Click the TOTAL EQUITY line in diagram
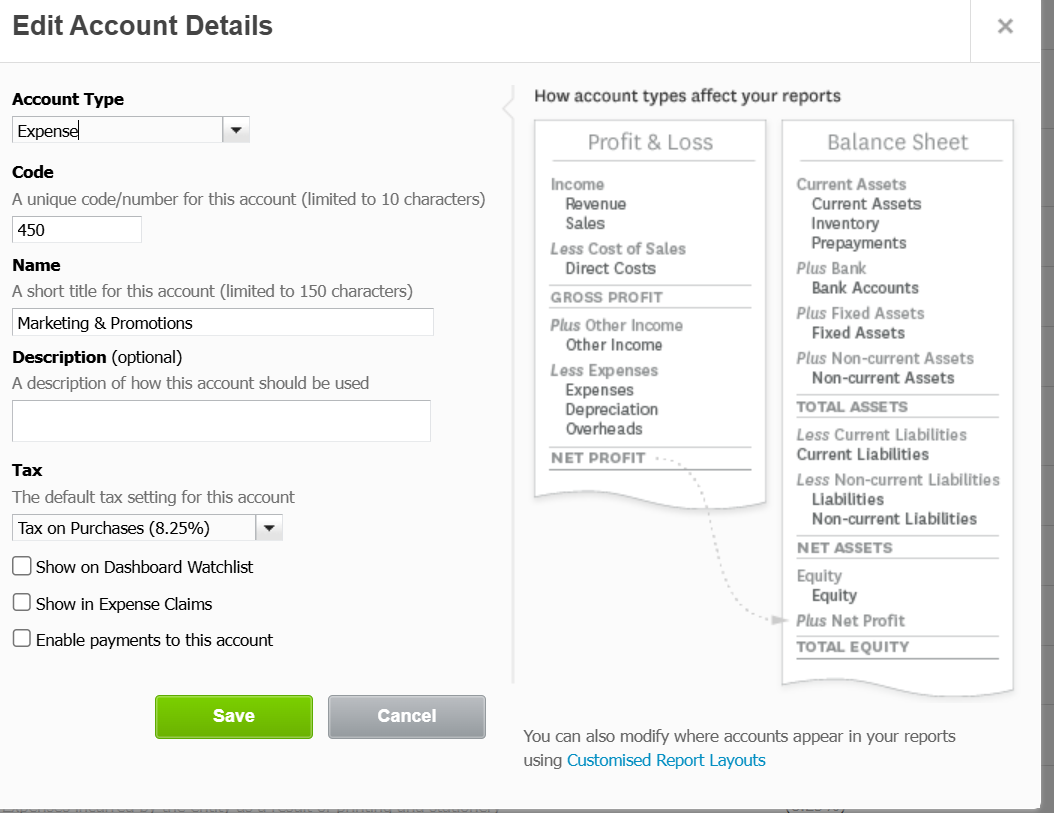The image size is (1054, 813). (x=853, y=647)
